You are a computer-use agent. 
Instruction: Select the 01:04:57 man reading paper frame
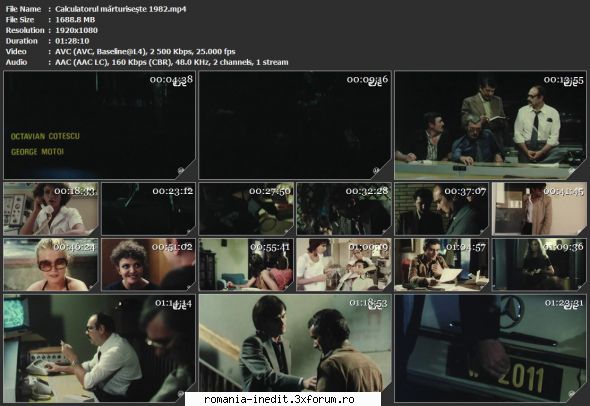pyautogui.click(x=441, y=265)
